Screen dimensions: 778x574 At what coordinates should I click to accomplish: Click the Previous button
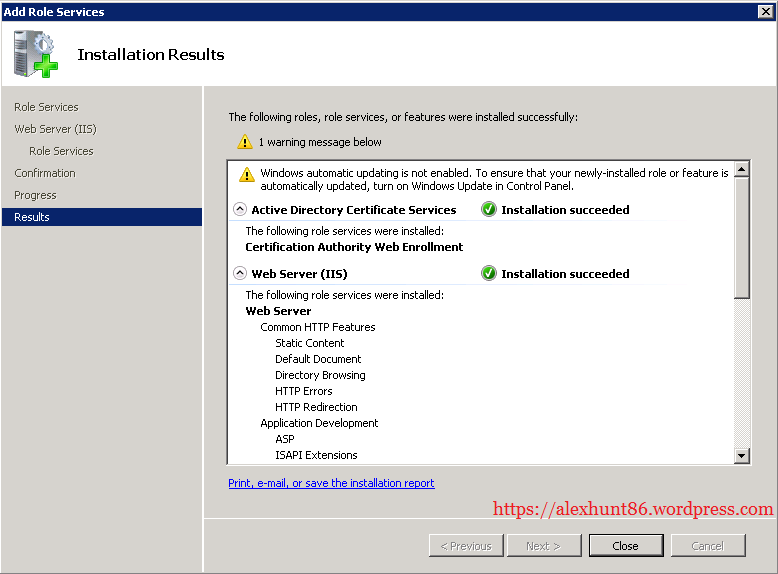pos(465,546)
